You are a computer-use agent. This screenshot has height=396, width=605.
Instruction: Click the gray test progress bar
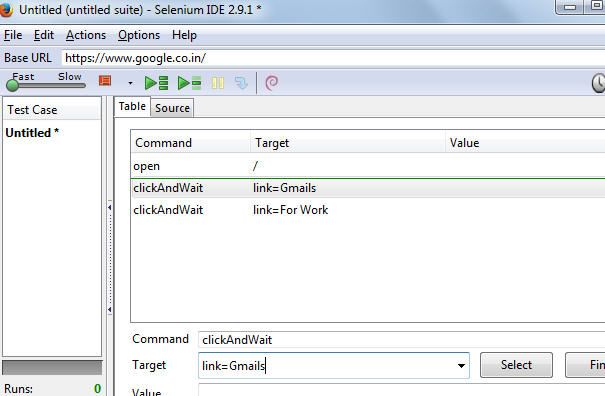(52, 367)
